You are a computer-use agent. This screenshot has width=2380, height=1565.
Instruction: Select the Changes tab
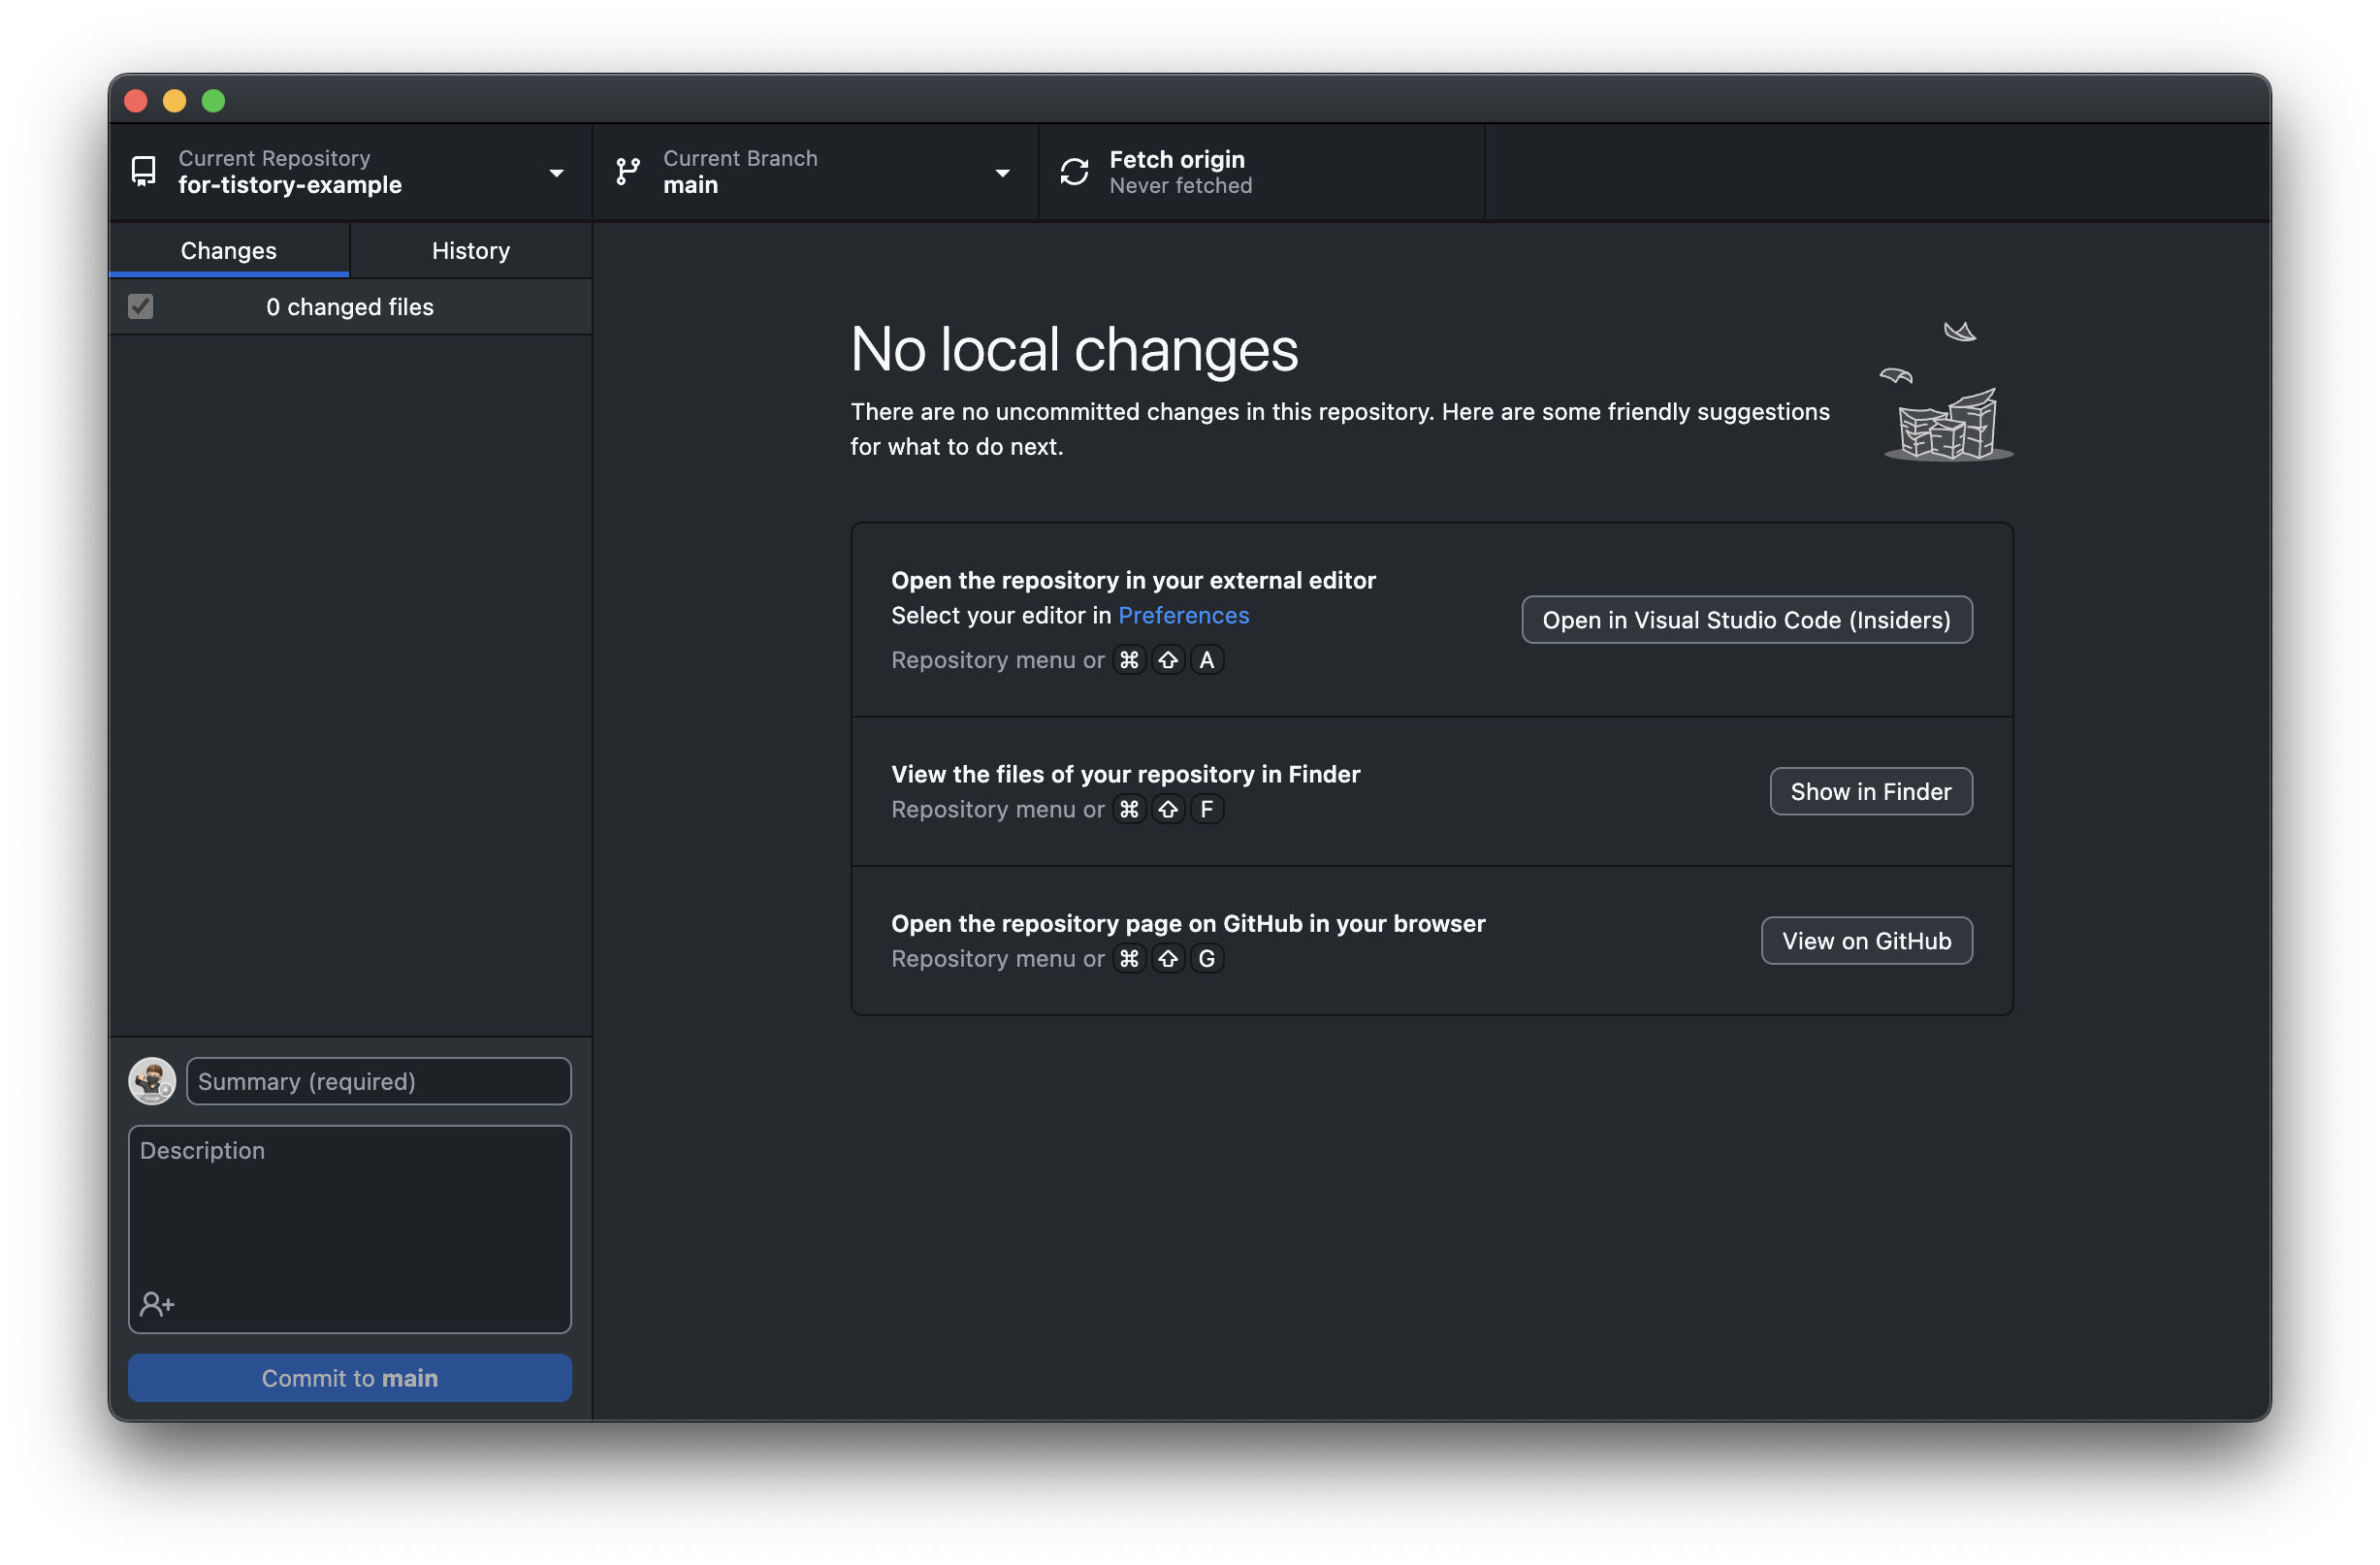click(228, 250)
